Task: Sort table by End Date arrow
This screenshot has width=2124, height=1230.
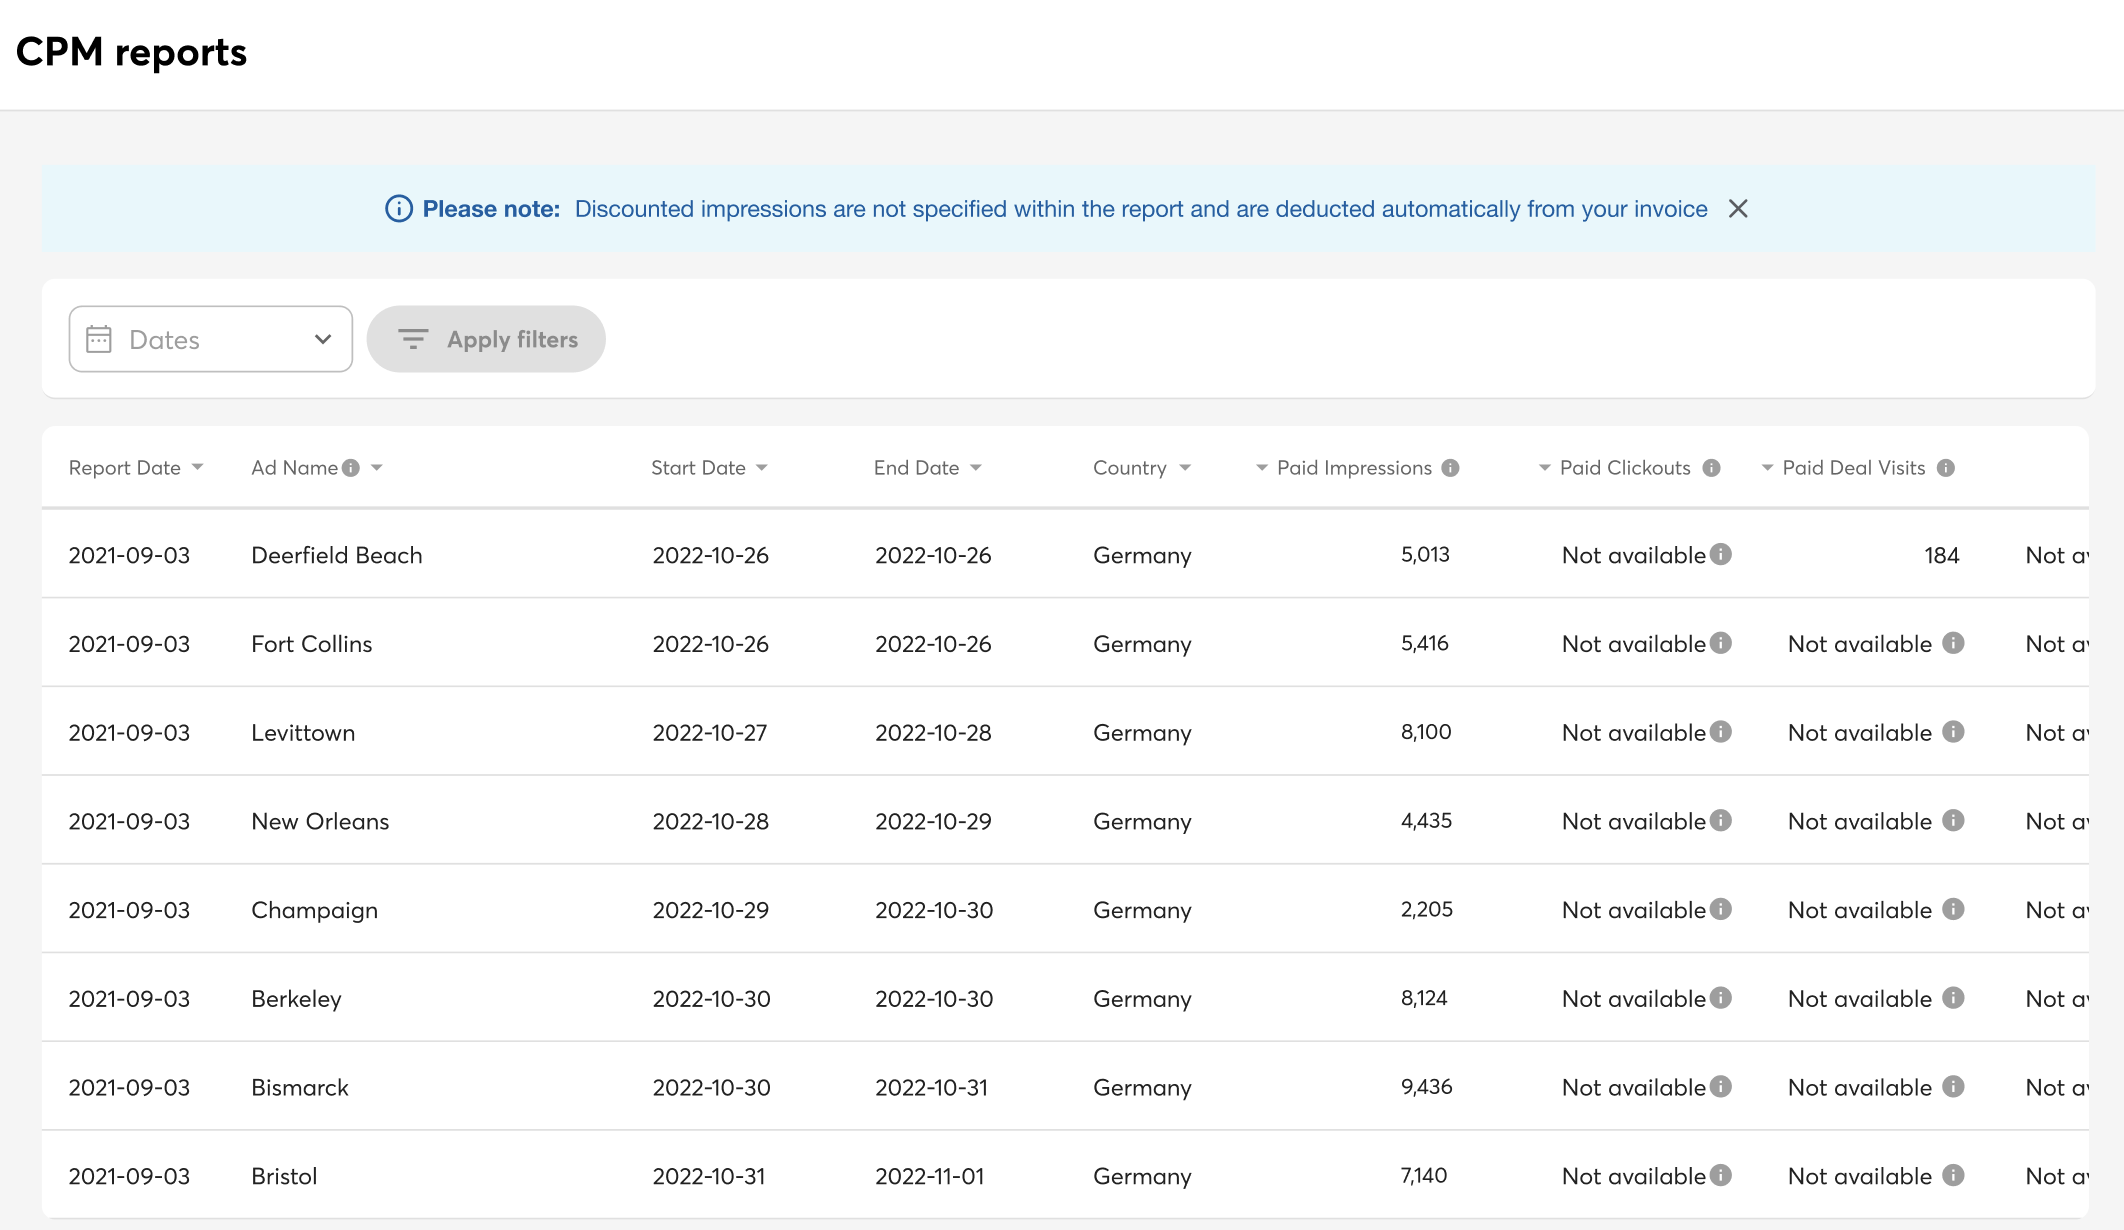Action: 976,468
